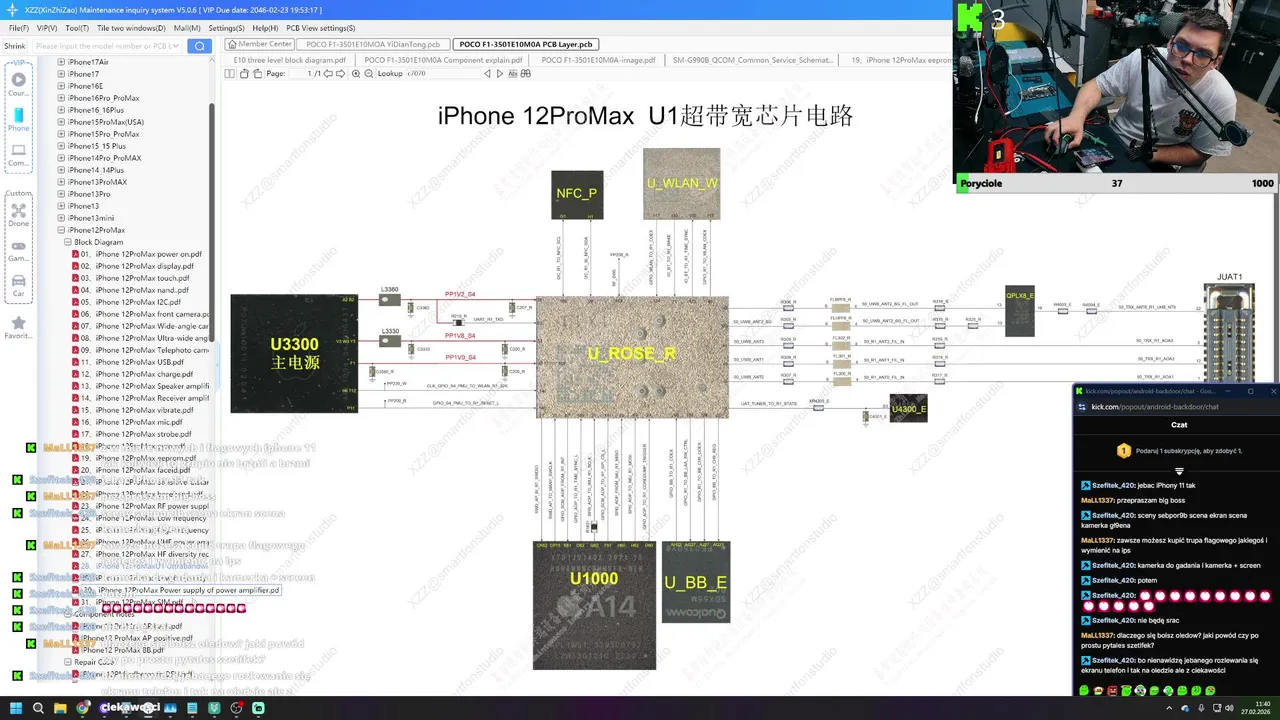Collapse iPhone12ProMax tree node

61,230
